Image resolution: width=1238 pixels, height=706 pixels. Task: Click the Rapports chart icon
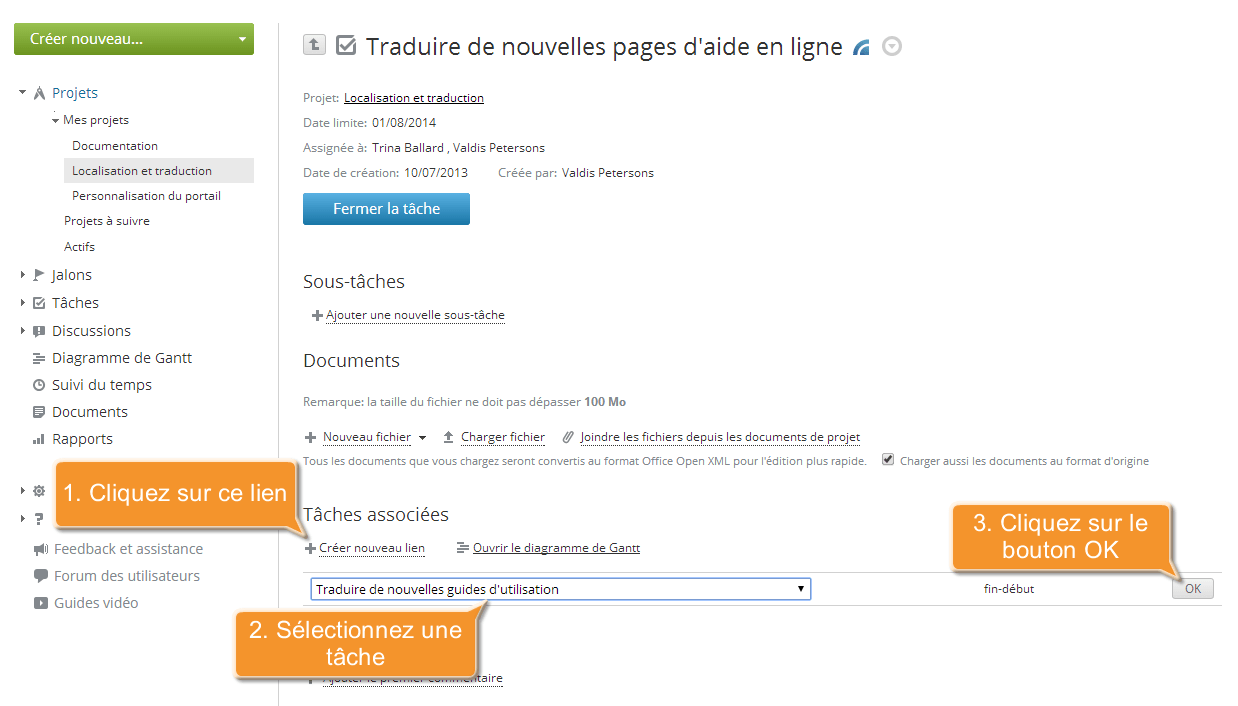click(x=39, y=439)
